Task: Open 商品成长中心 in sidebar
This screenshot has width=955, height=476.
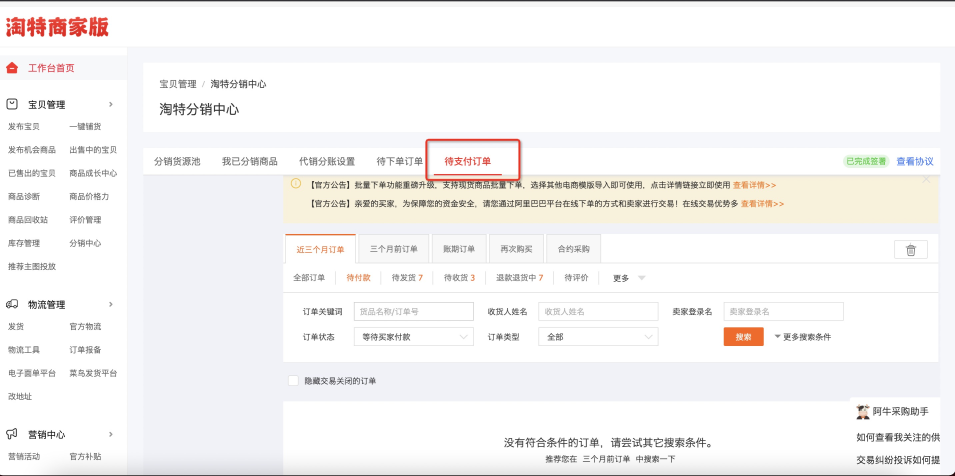Action: pos(93,173)
